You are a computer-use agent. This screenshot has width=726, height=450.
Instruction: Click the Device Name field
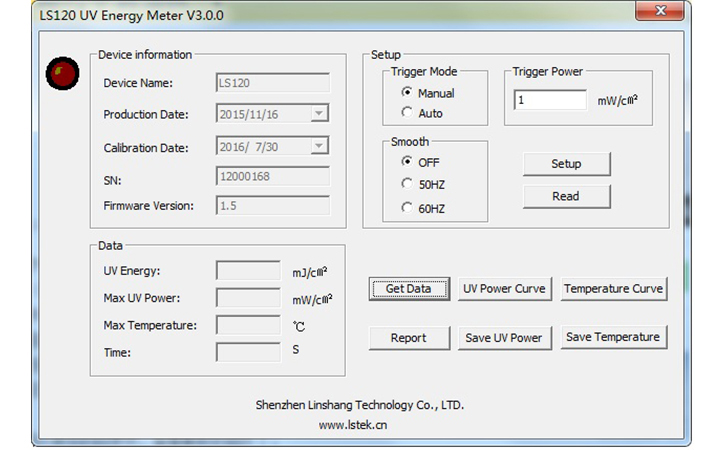coord(272,84)
